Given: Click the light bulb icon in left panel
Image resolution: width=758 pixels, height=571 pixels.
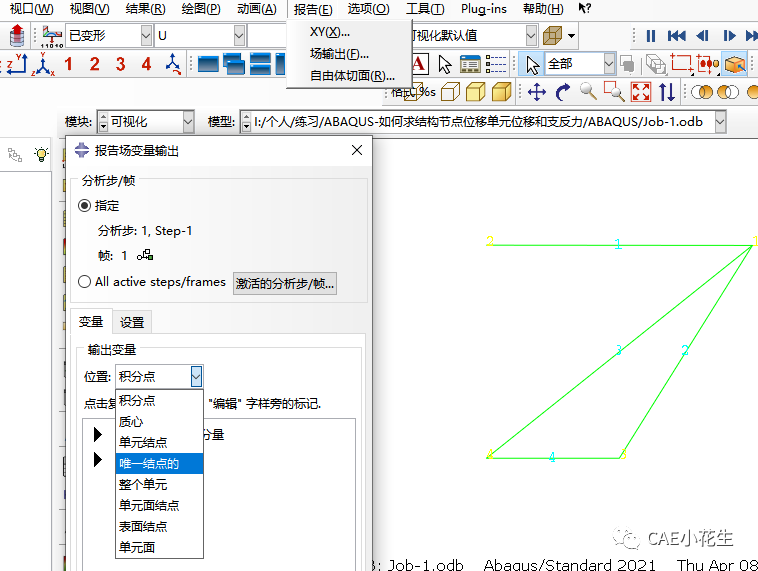Looking at the screenshot, I should pyautogui.click(x=41, y=154).
